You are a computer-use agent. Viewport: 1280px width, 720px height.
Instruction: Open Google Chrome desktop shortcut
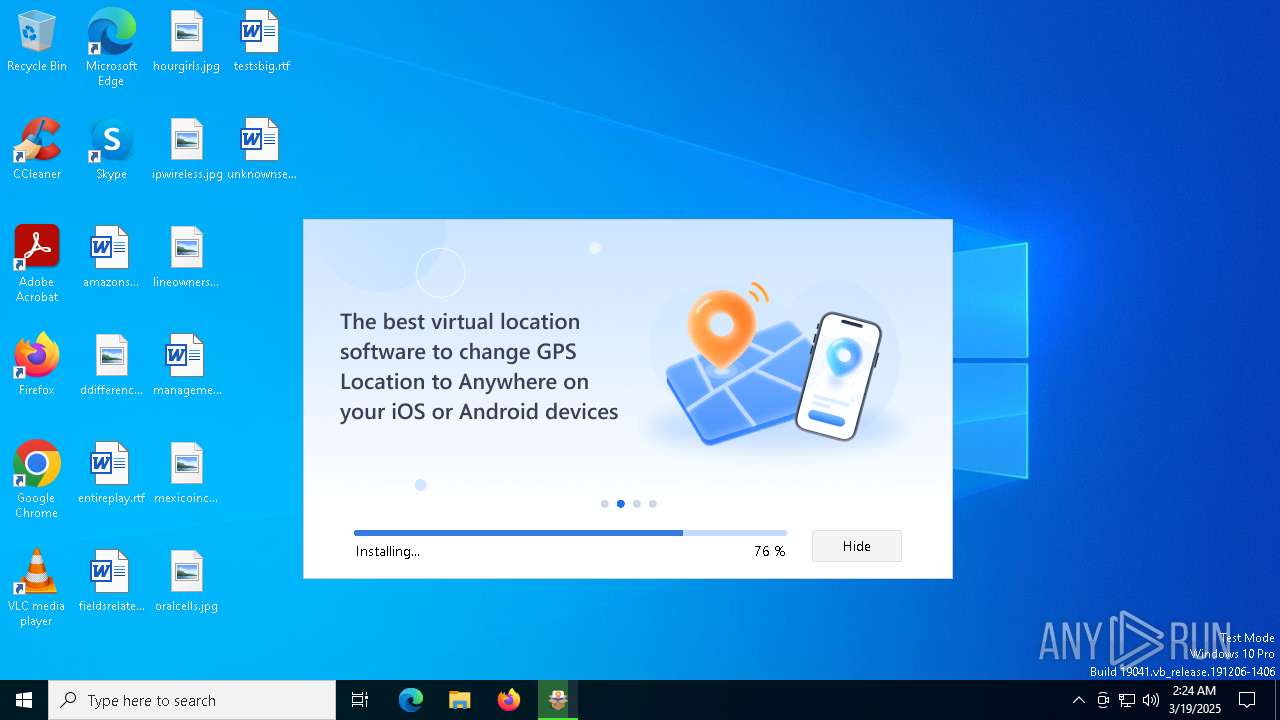[x=37, y=480]
